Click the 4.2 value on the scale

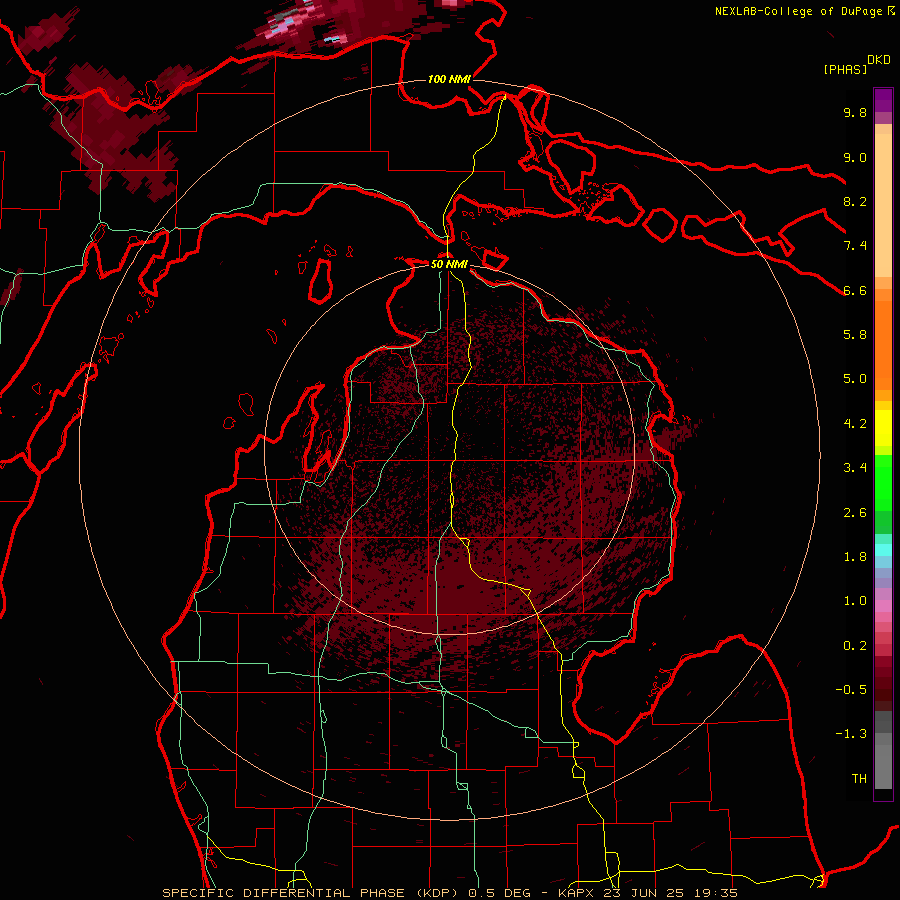(x=855, y=424)
